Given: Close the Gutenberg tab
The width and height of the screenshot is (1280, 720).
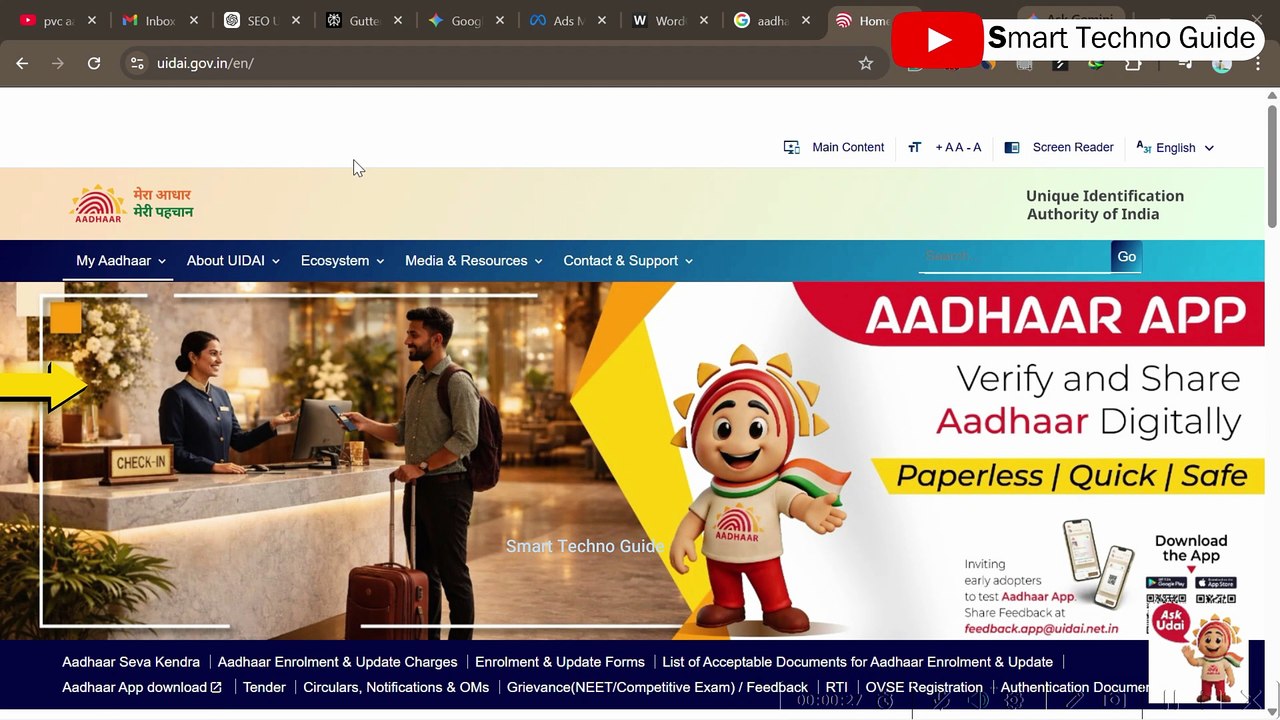Looking at the screenshot, I should pyautogui.click(x=398, y=20).
